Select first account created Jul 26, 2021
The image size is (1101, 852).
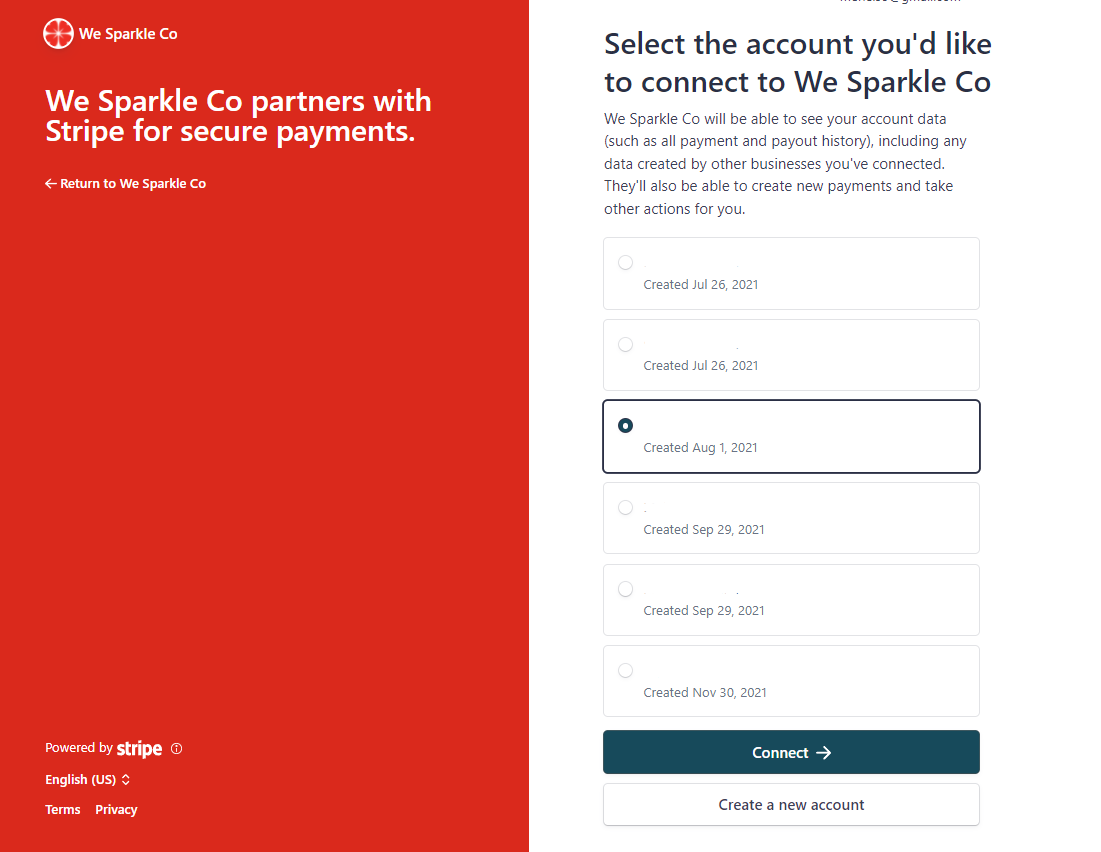coord(791,273)
